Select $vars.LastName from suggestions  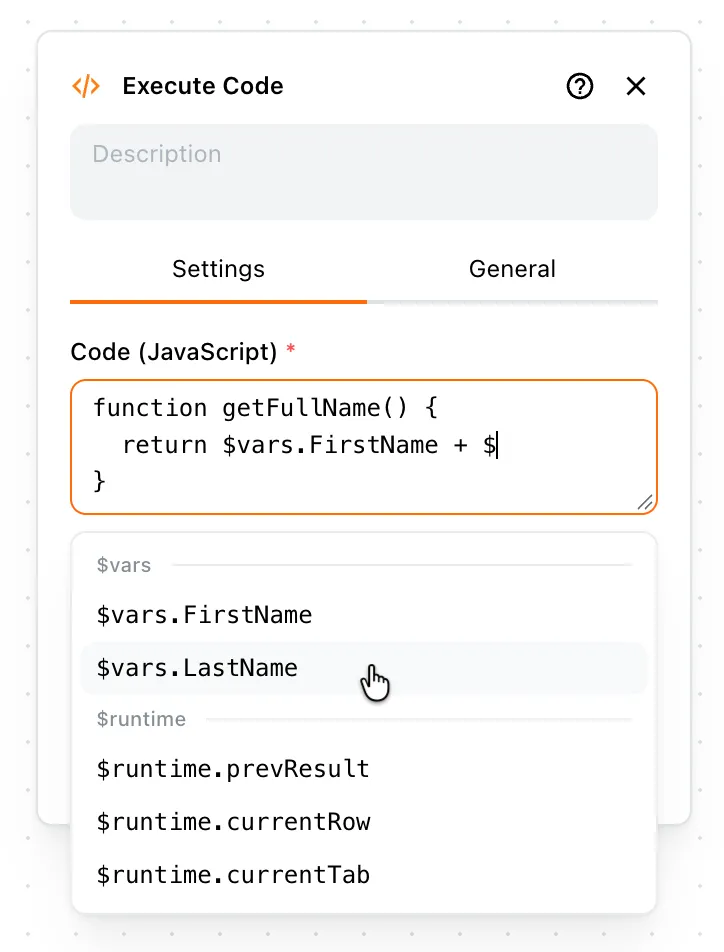pos(364,668)
